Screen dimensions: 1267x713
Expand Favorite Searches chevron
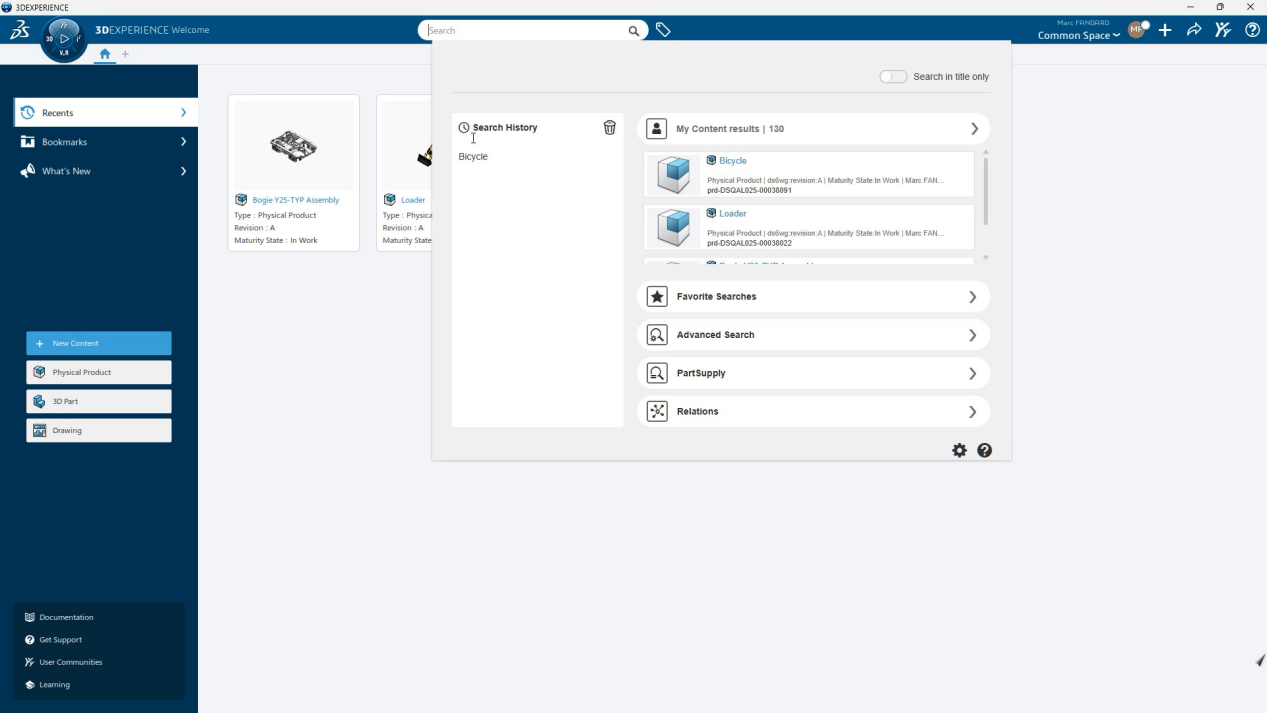point(973,297)
